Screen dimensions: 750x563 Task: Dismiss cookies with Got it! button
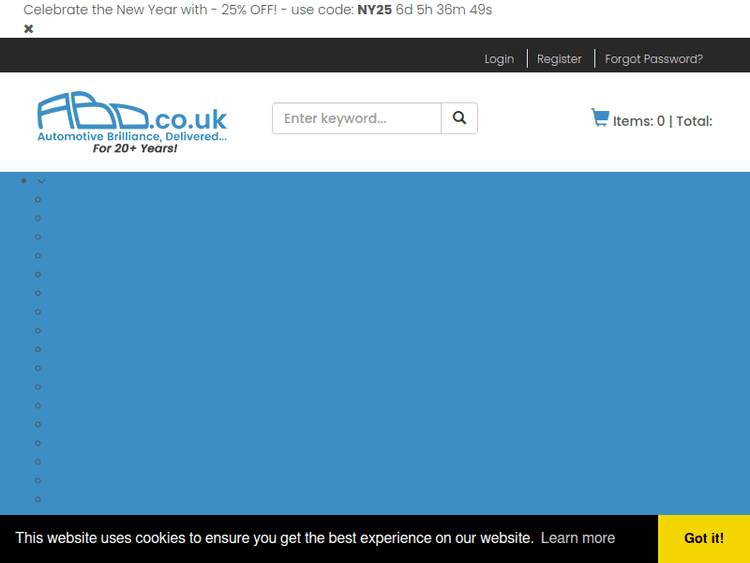coord(703,538)
